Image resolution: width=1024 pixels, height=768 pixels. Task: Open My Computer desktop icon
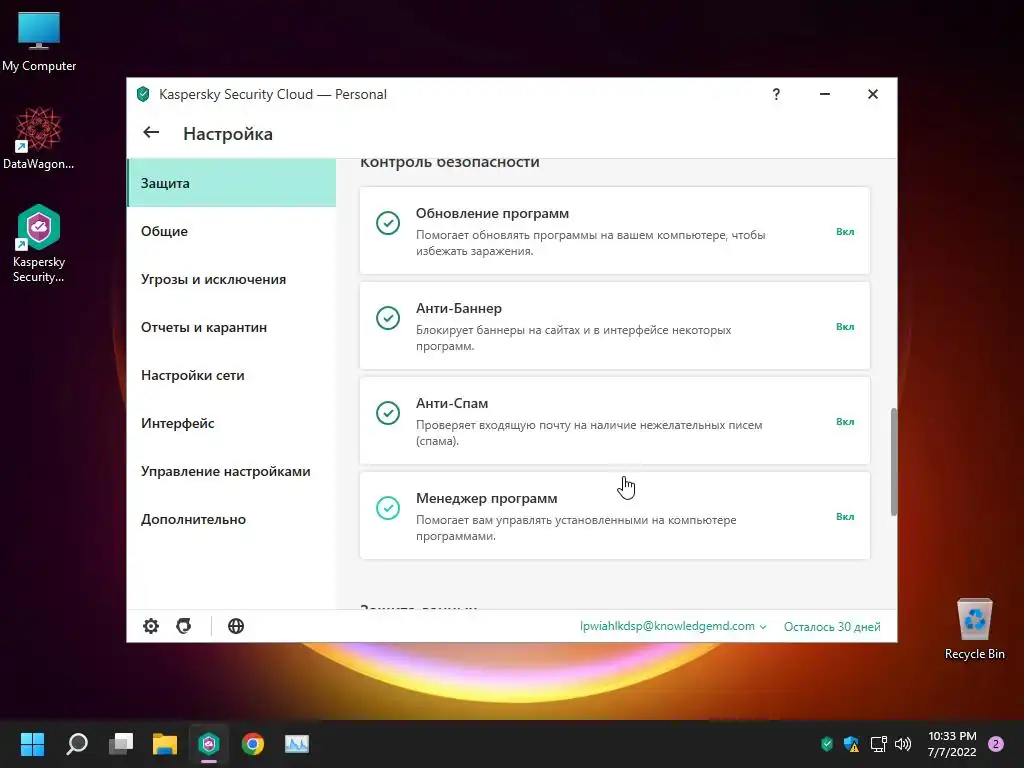tap(39, 41)
